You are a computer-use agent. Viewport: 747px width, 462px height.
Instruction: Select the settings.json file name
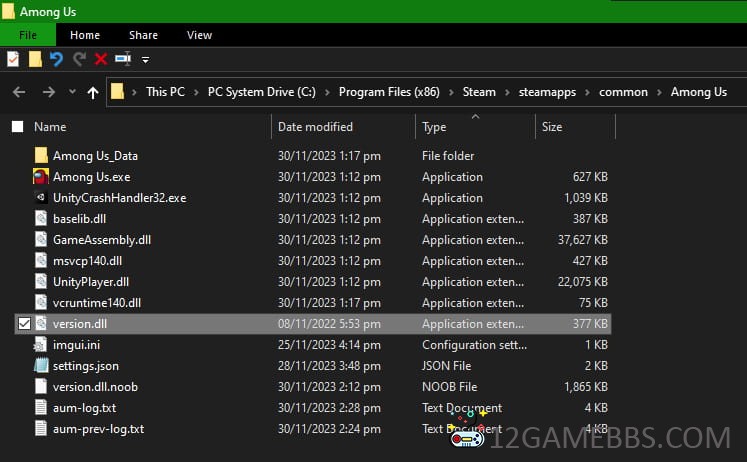[86, 366]
